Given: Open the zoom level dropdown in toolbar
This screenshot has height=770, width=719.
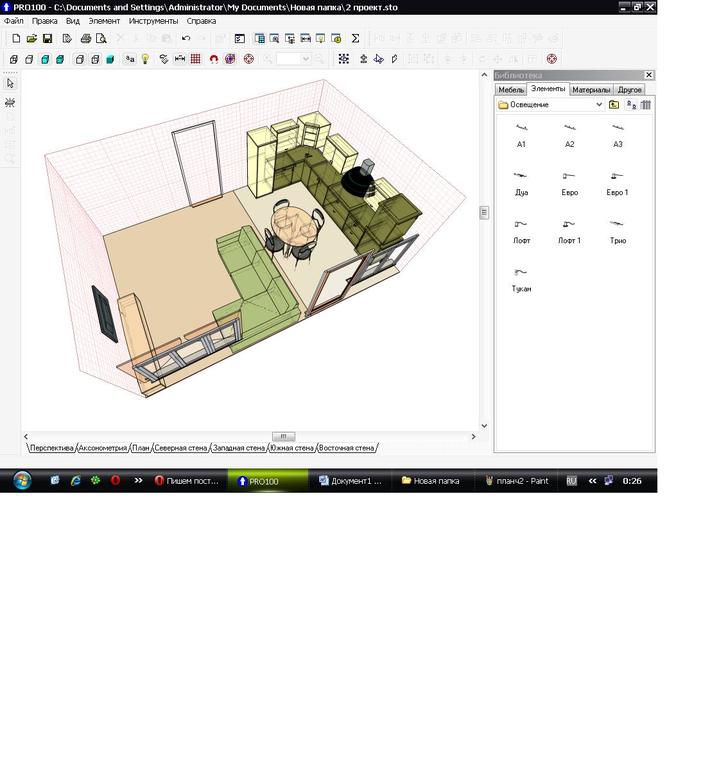Looking at the screenshot, I should (x=306, y=59).
